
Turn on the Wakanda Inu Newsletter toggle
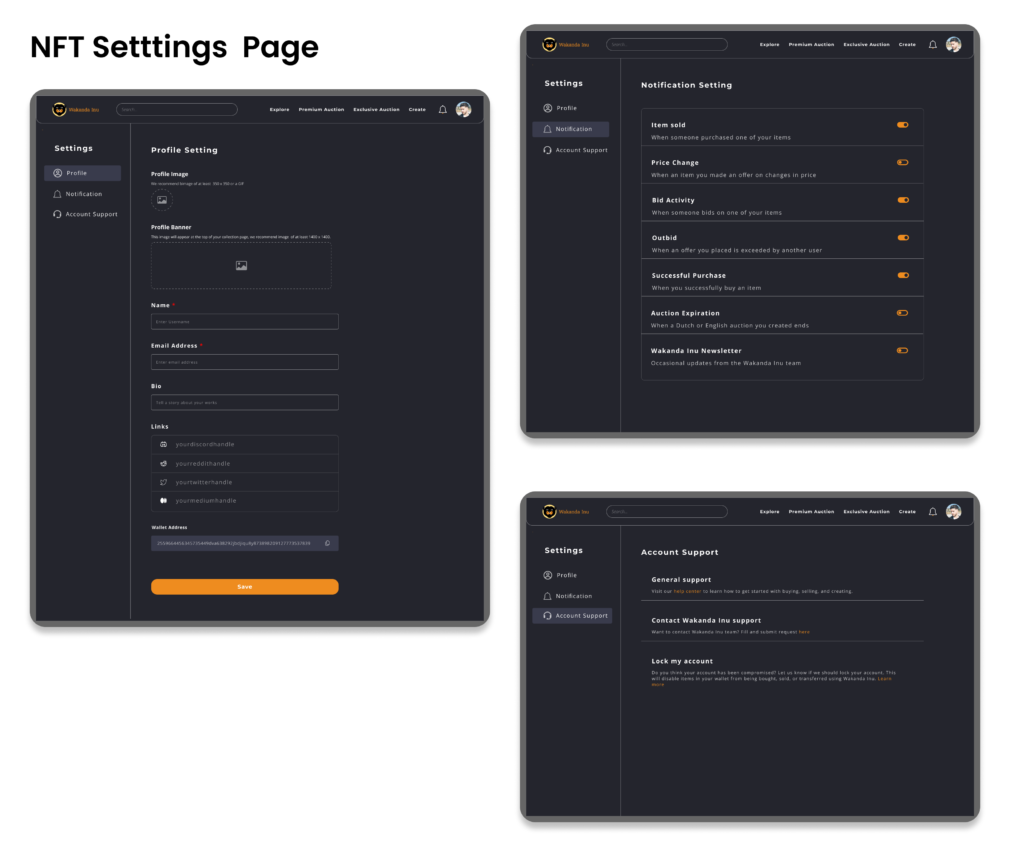pos(903,351)
